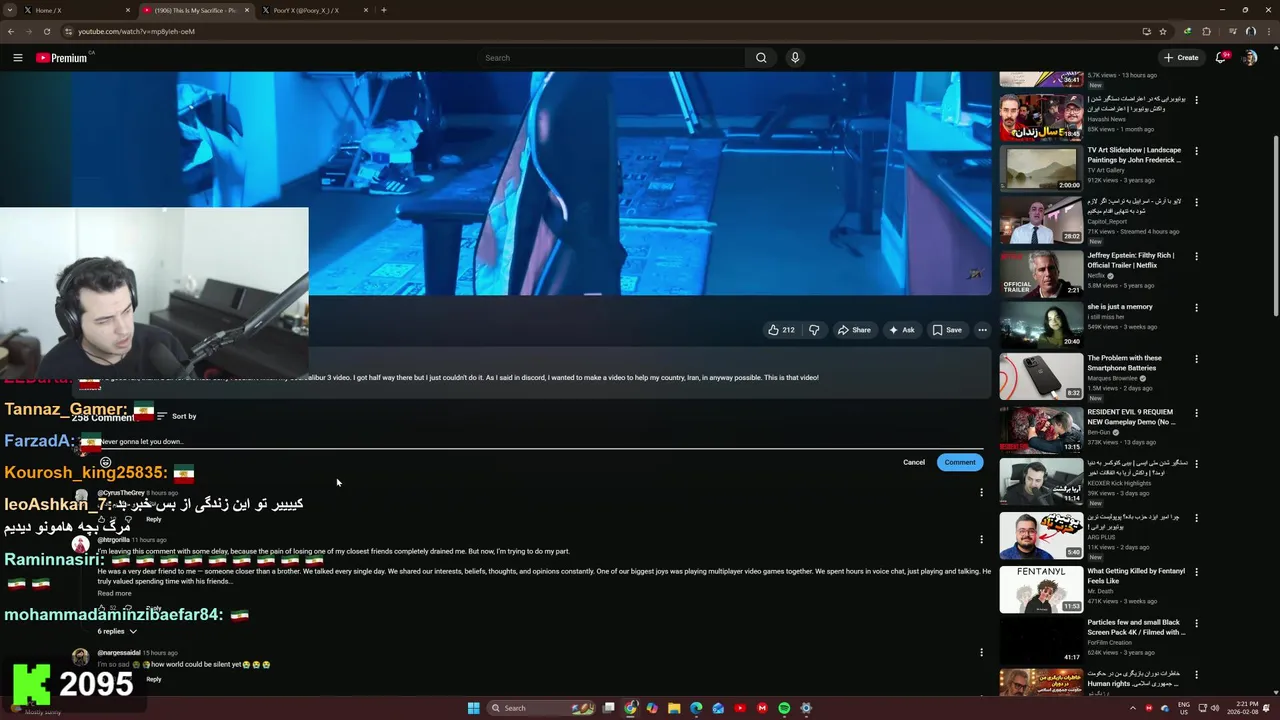Click the Share button

tap(854, 330)
